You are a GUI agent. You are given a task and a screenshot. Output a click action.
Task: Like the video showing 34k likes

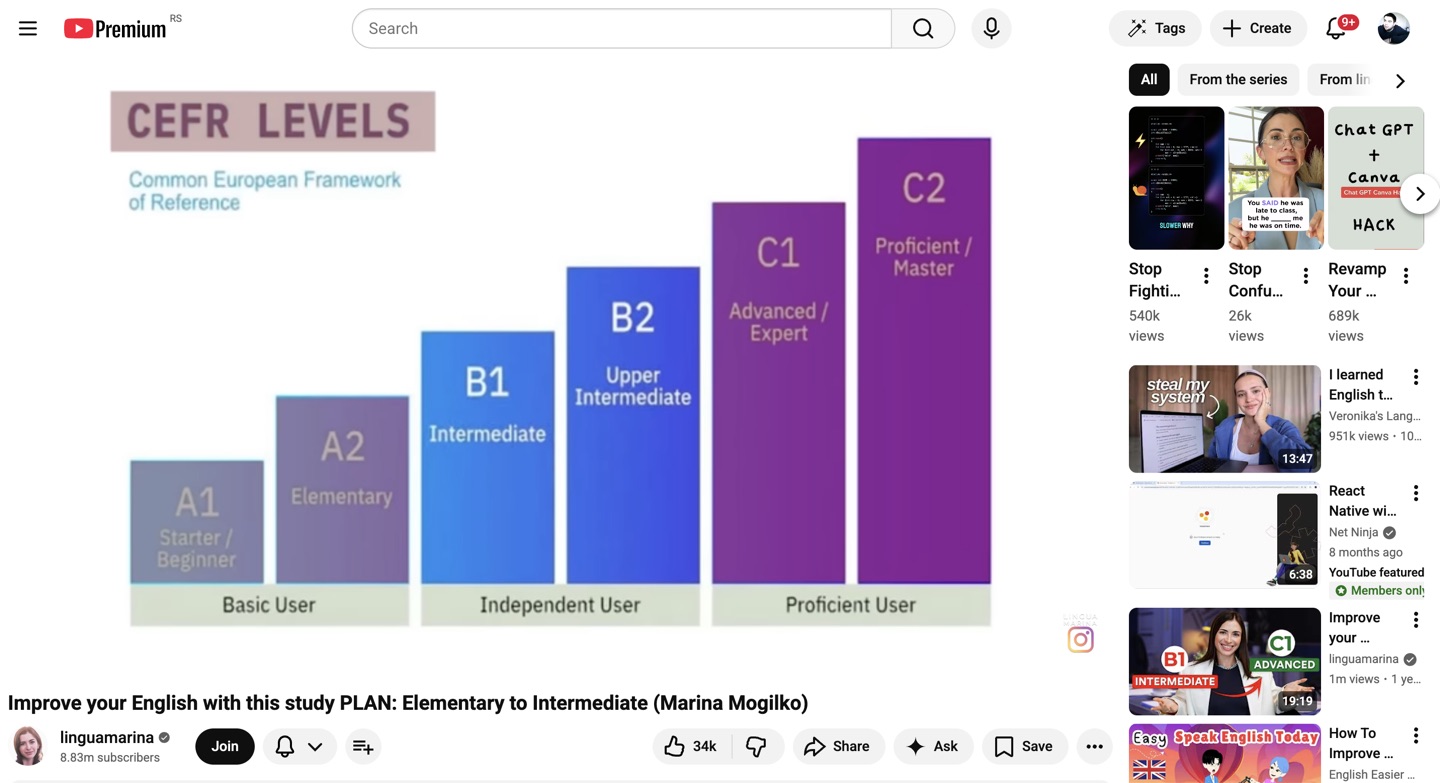pyautogui.click(x=689, y=746)
